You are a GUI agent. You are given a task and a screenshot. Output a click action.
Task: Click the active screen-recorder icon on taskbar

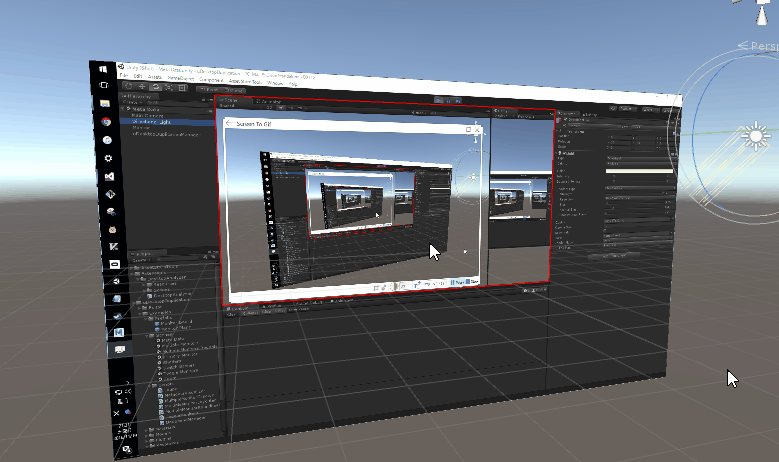120,349
